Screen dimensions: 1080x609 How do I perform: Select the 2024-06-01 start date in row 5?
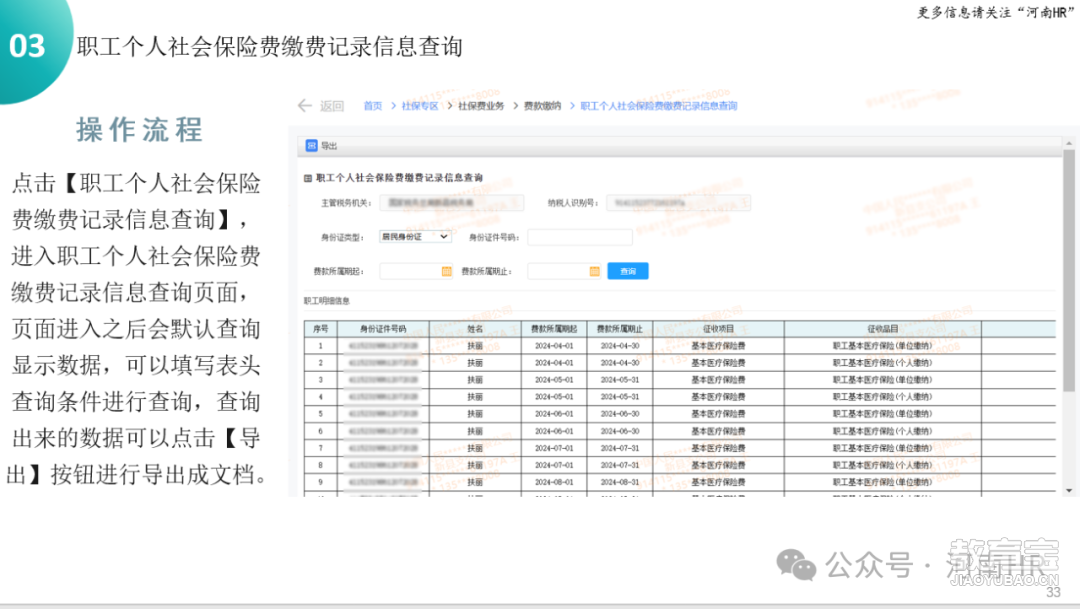coord(554,414)
